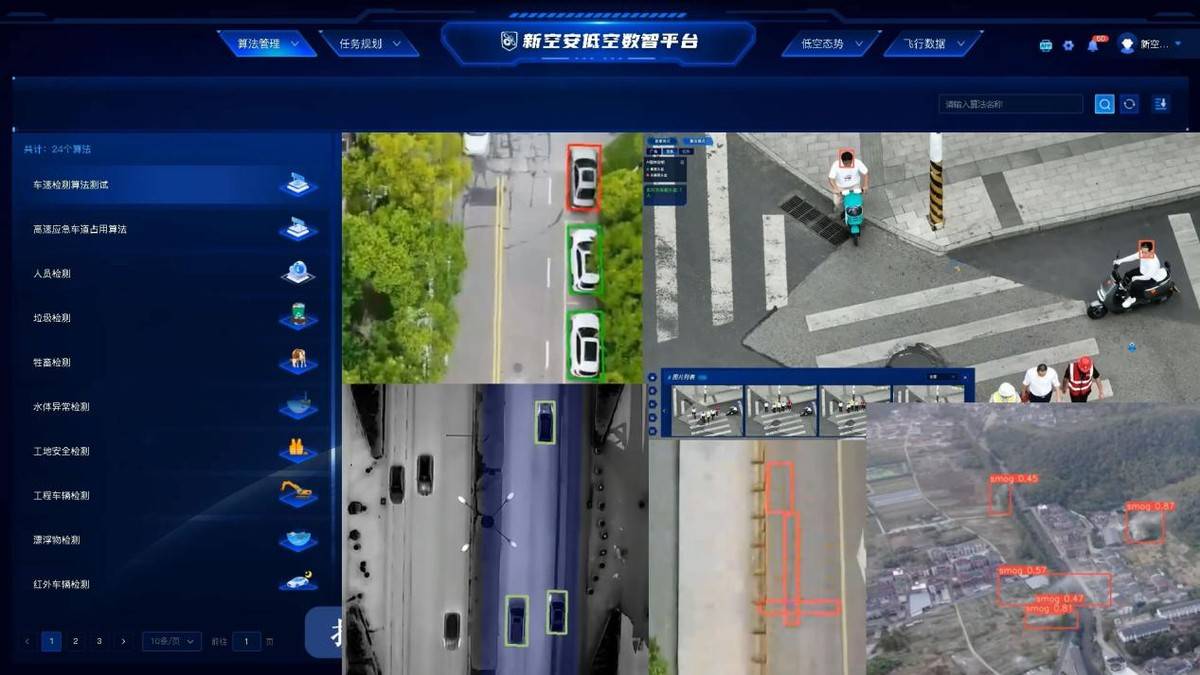Open the 10条/页 page size dropdown
This screenshot has width=1200, height=675.
[171, 641]
